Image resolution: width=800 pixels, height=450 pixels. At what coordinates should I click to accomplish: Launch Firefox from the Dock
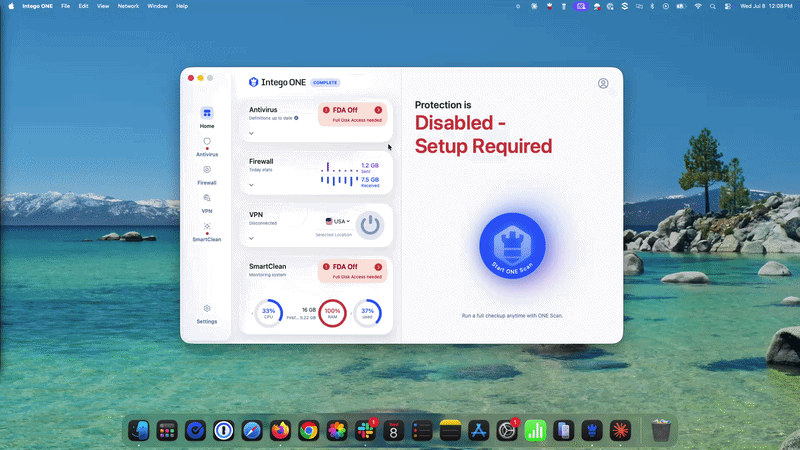coord(280,431)
